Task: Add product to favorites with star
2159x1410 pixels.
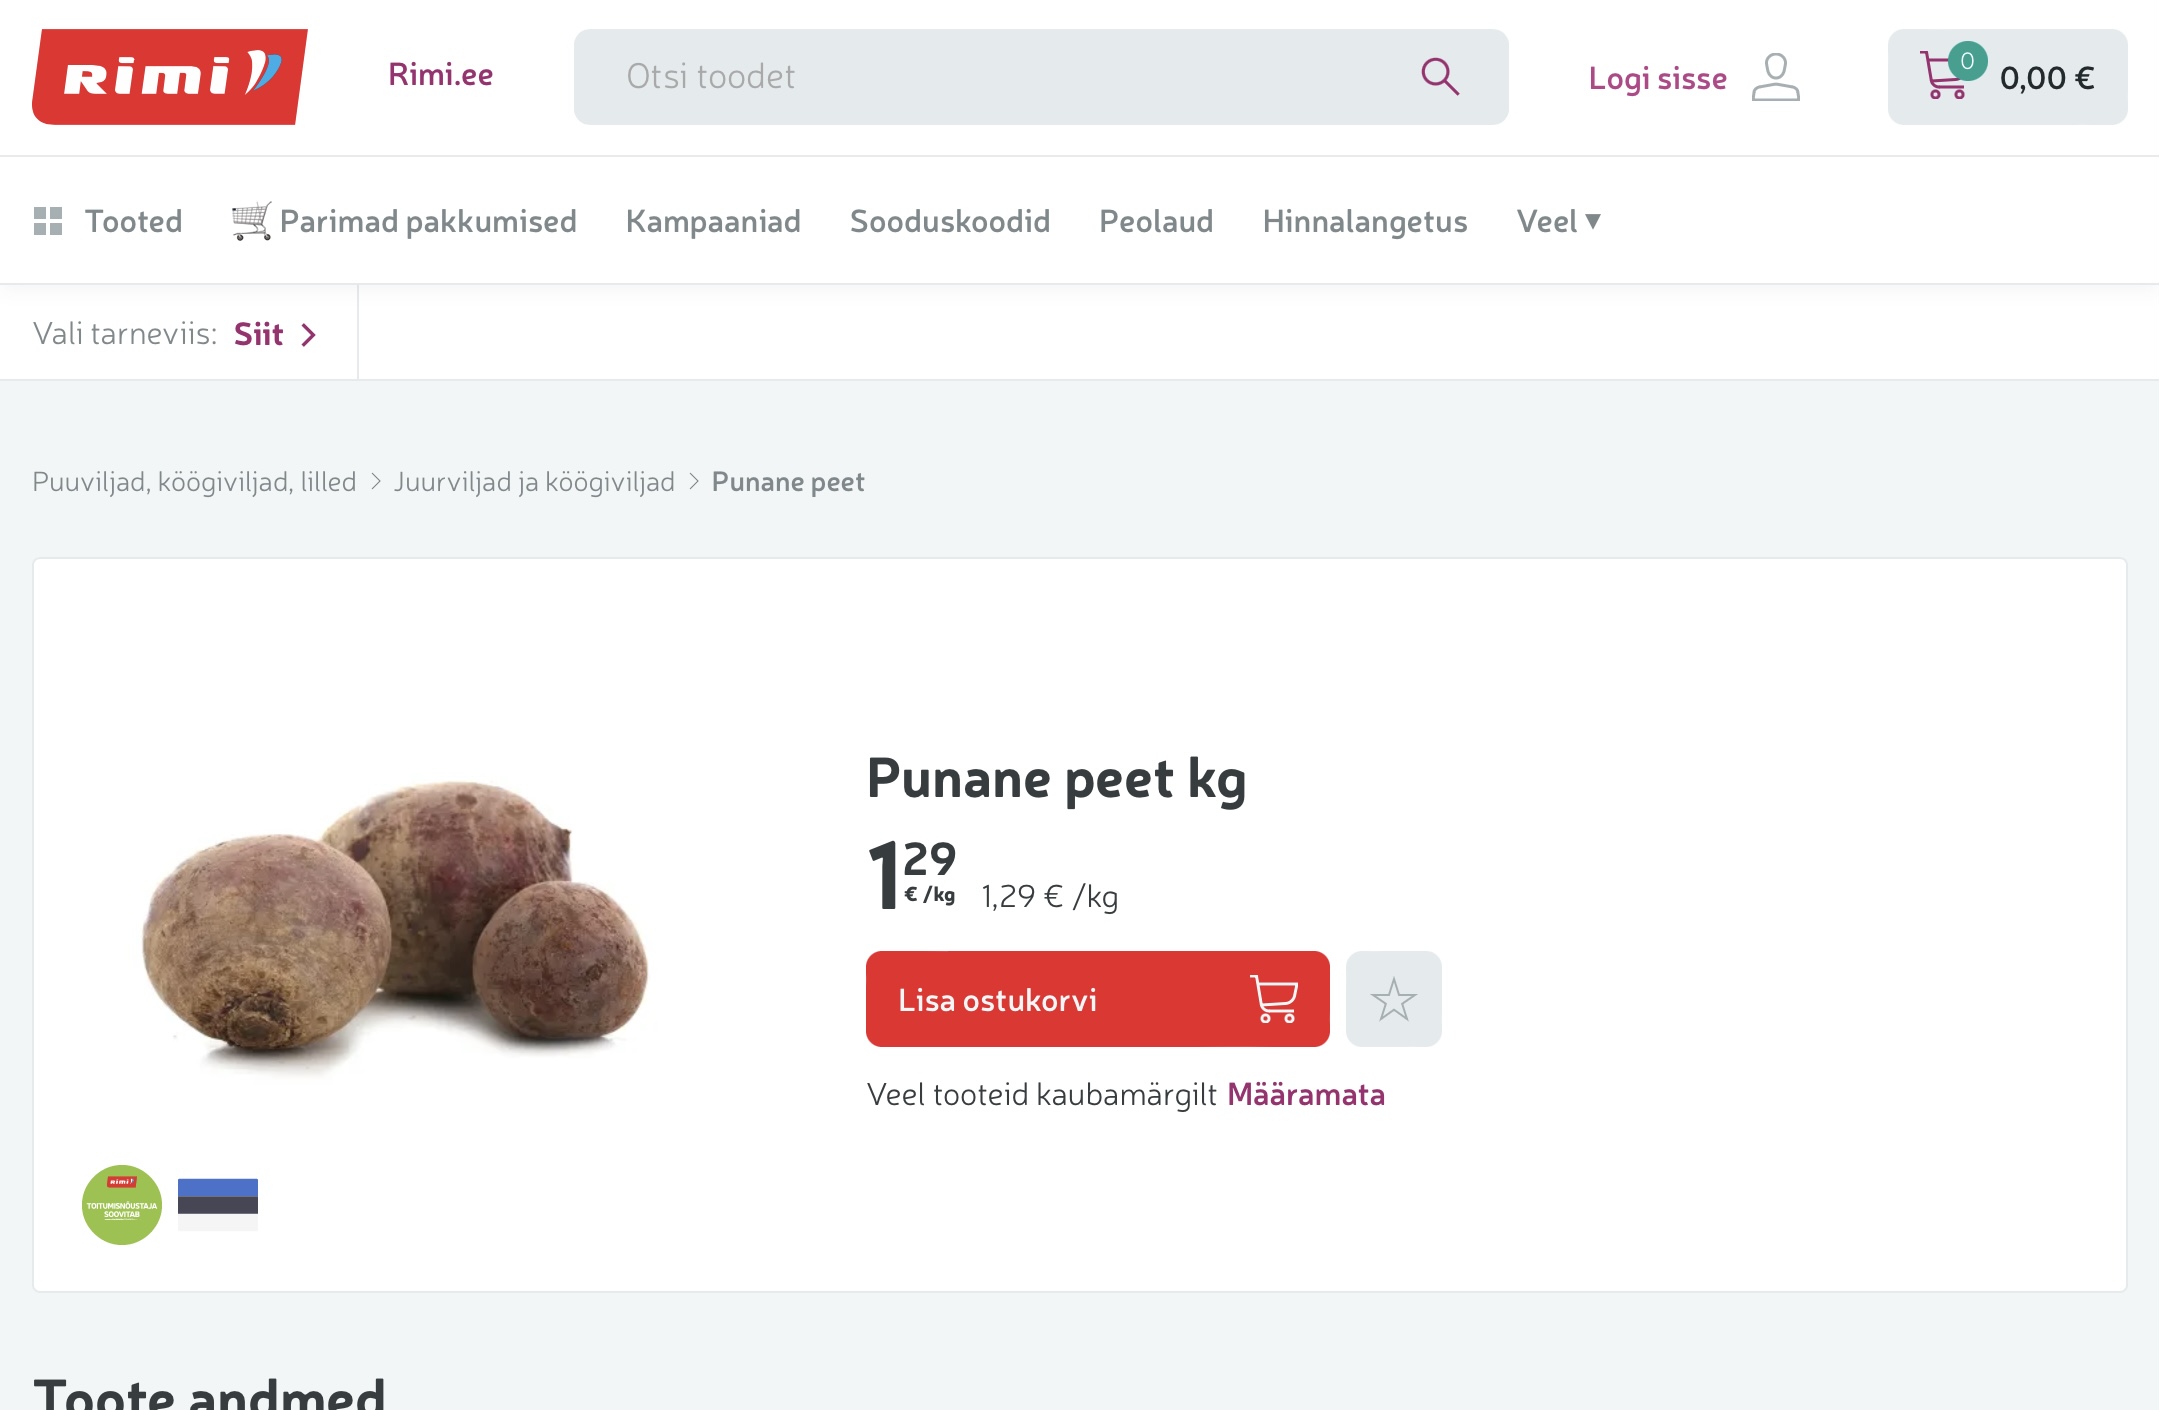Action: tap(1393, 999)
